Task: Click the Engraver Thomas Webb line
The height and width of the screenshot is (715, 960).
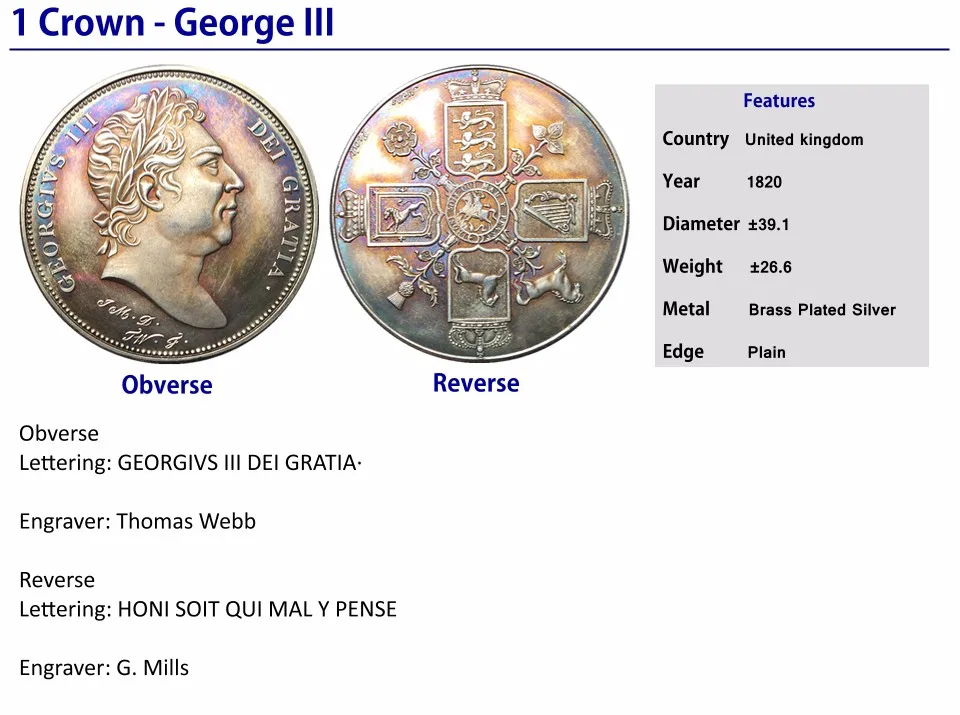Action: tap(137, 522)
